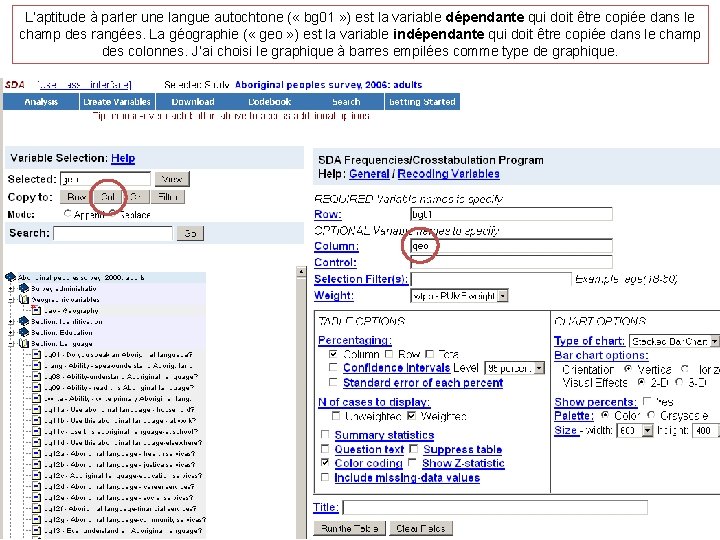Copy selected variable to Row

tap(76, 197)
